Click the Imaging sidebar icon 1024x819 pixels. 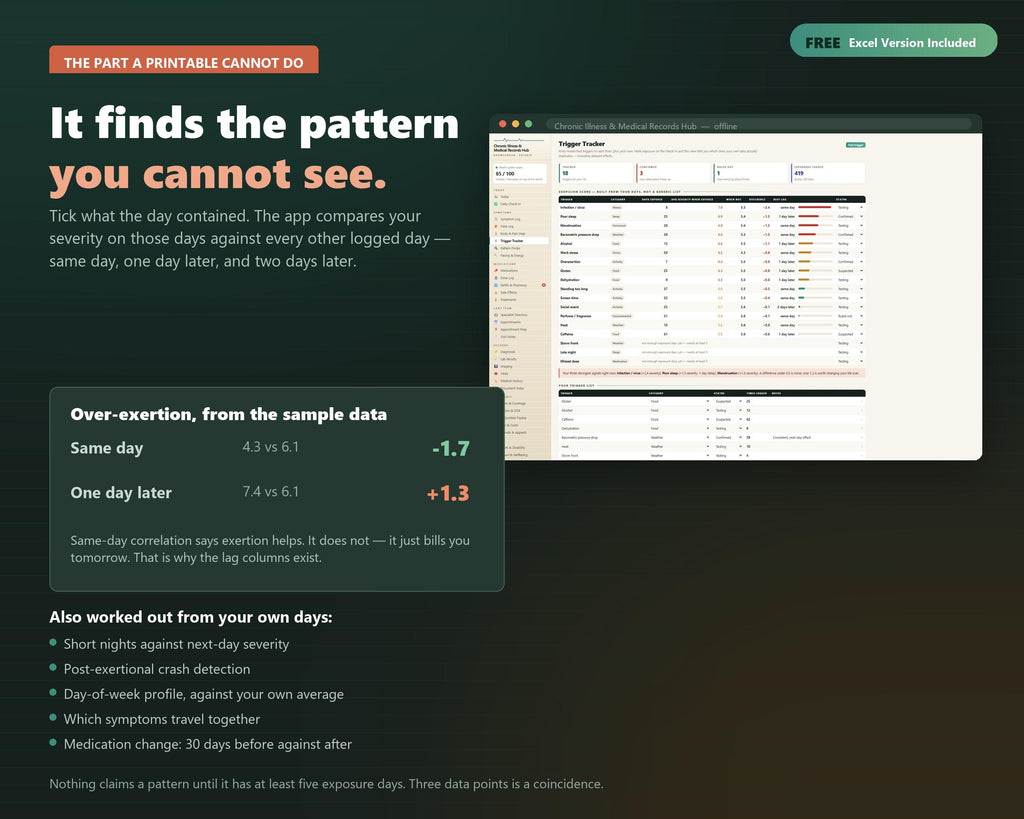click(496, 366)
